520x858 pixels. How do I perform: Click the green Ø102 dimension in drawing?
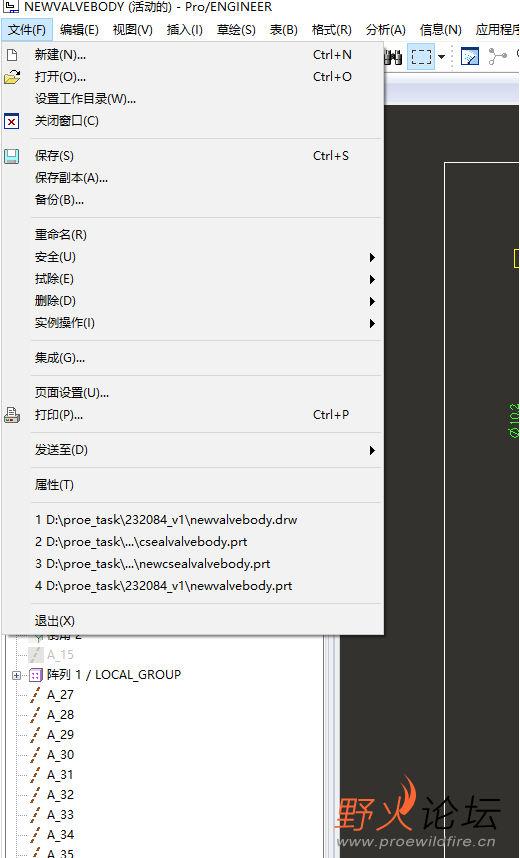515,421
